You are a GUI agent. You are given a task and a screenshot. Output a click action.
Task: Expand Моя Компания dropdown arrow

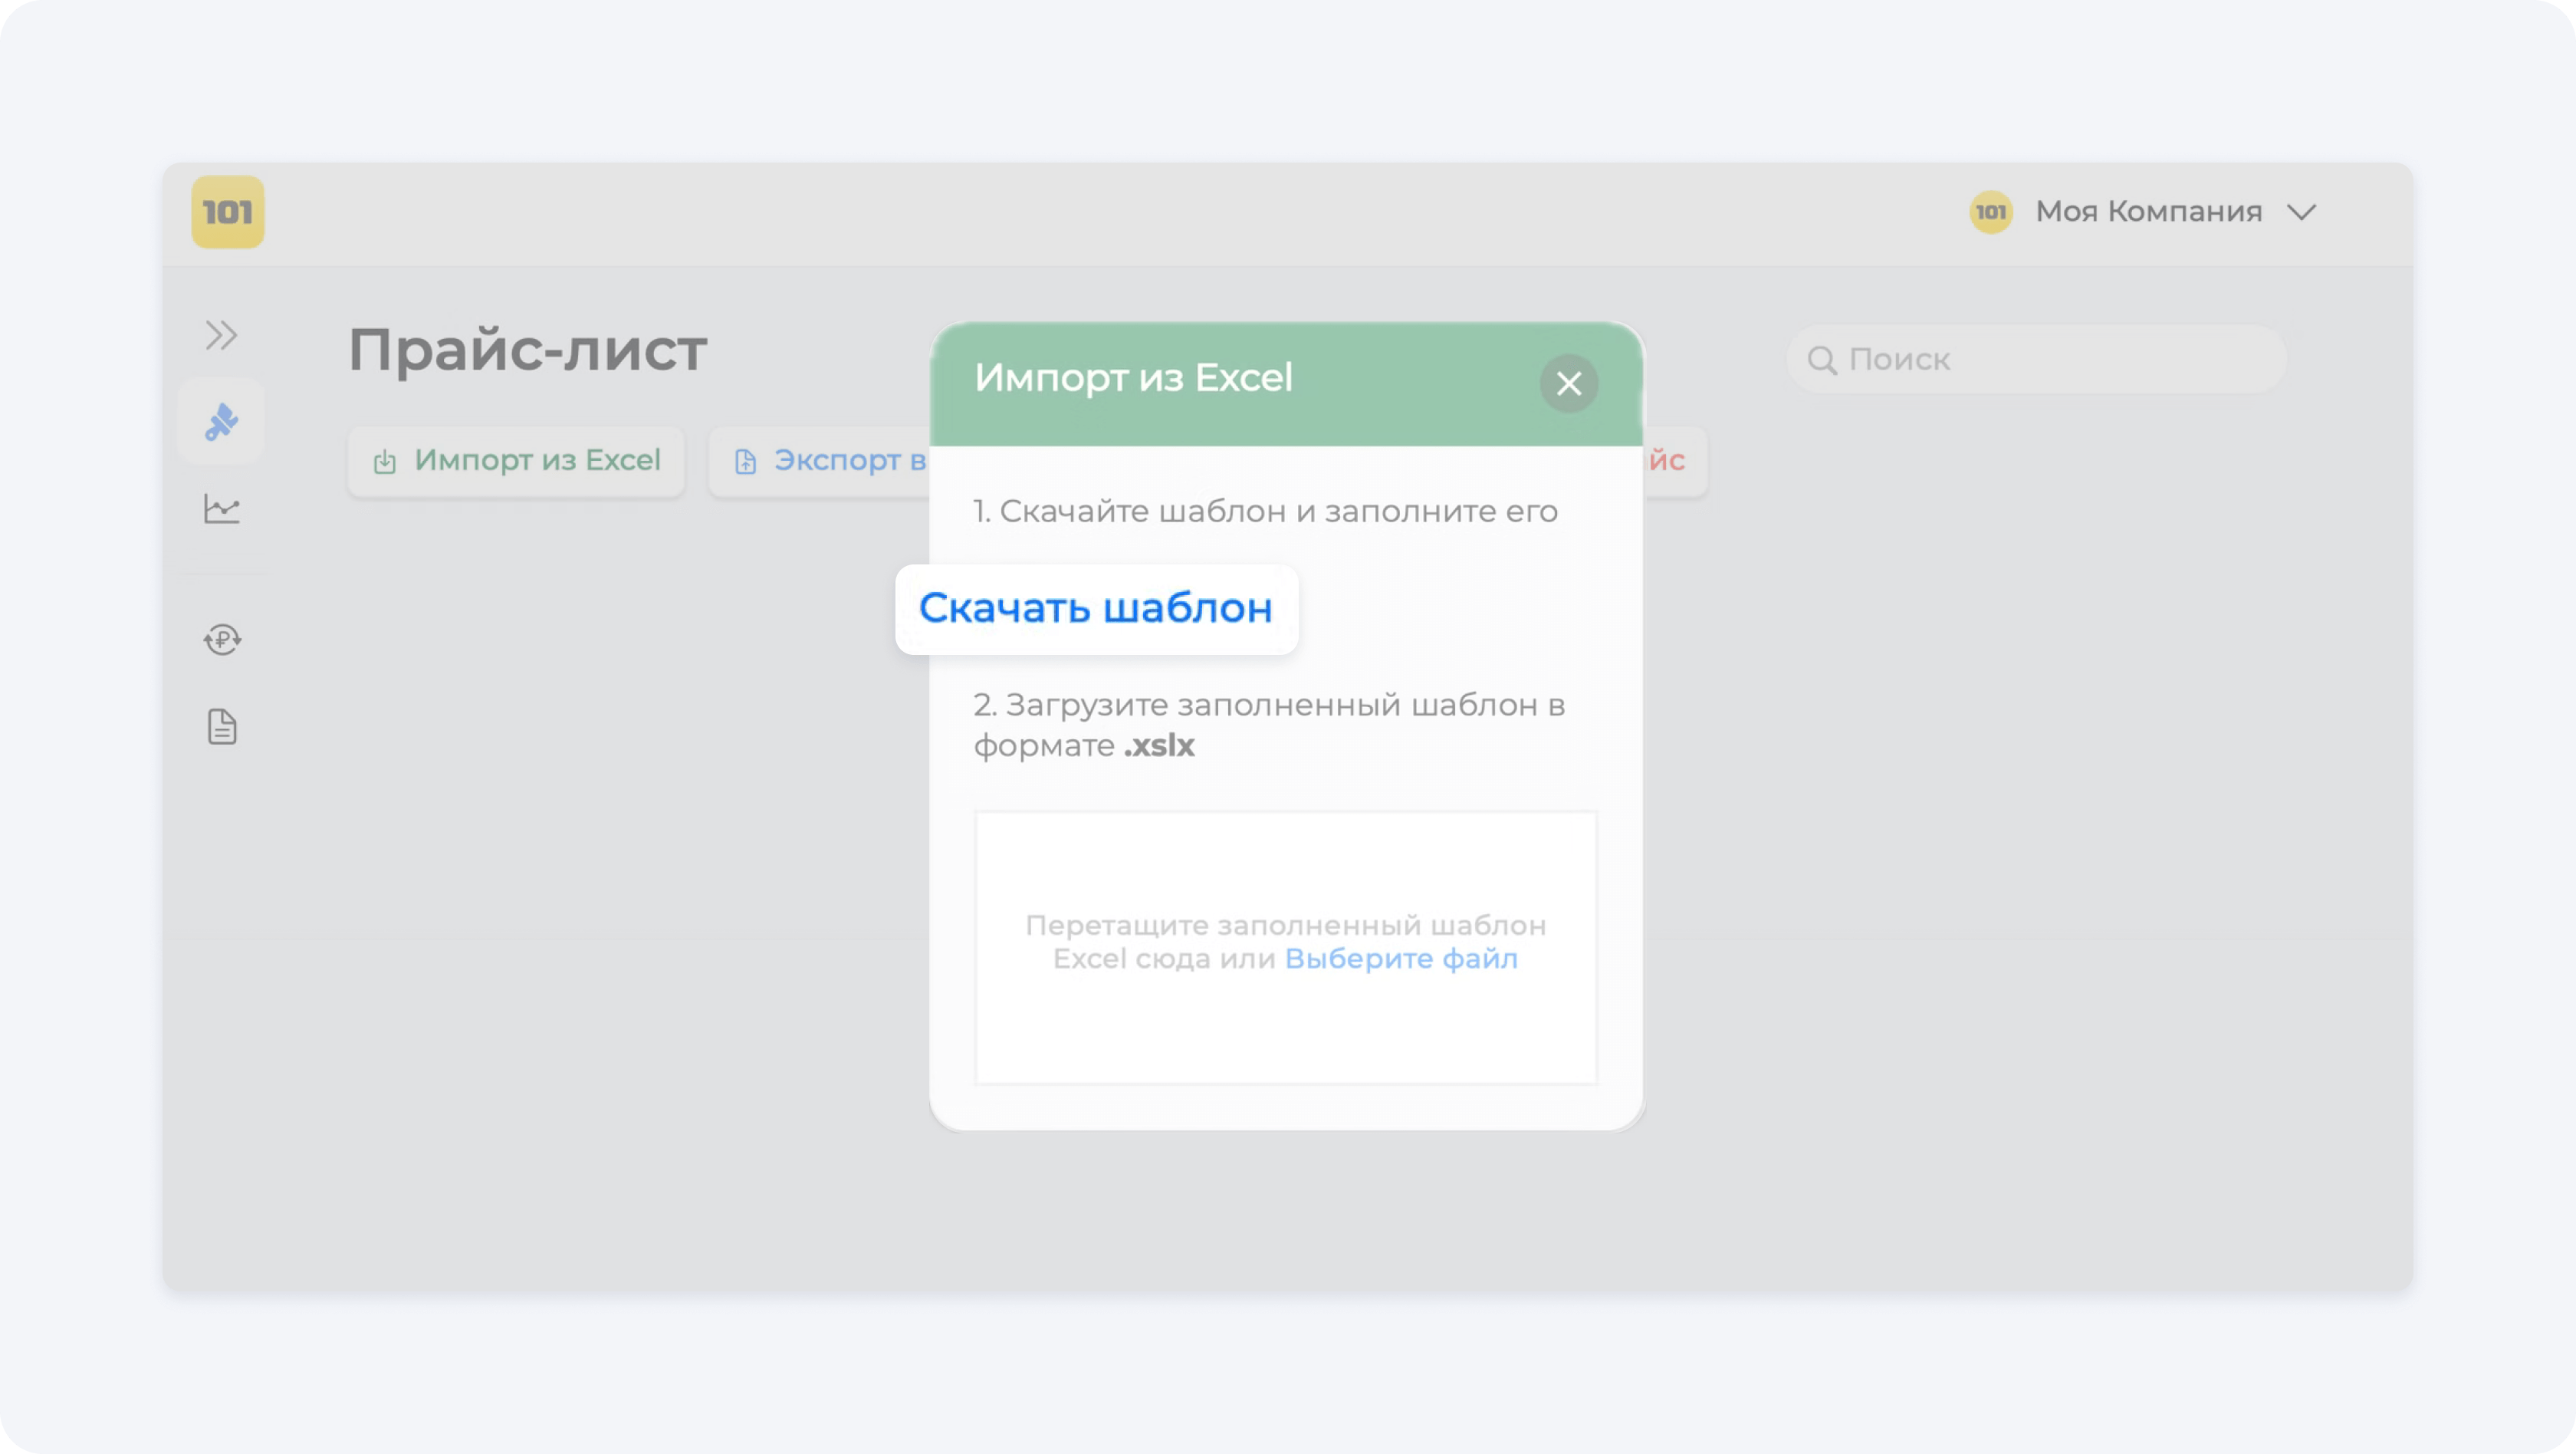[x=2301, y=212]
